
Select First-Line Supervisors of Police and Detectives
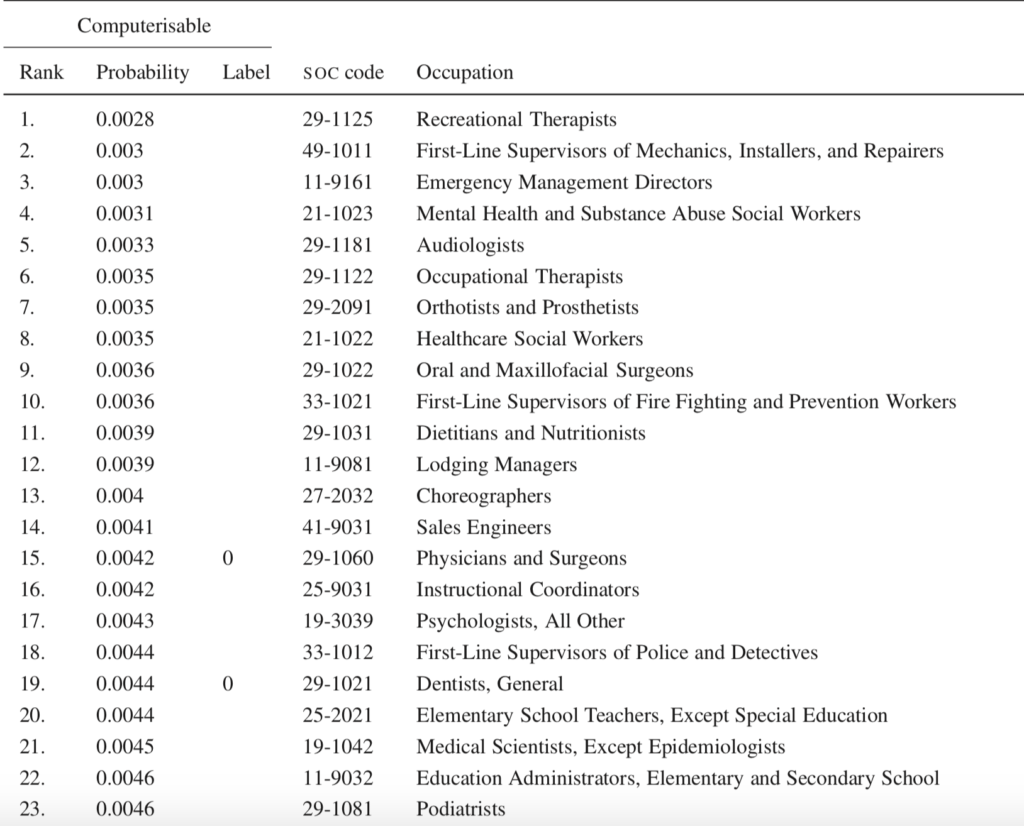coord(617,652)
